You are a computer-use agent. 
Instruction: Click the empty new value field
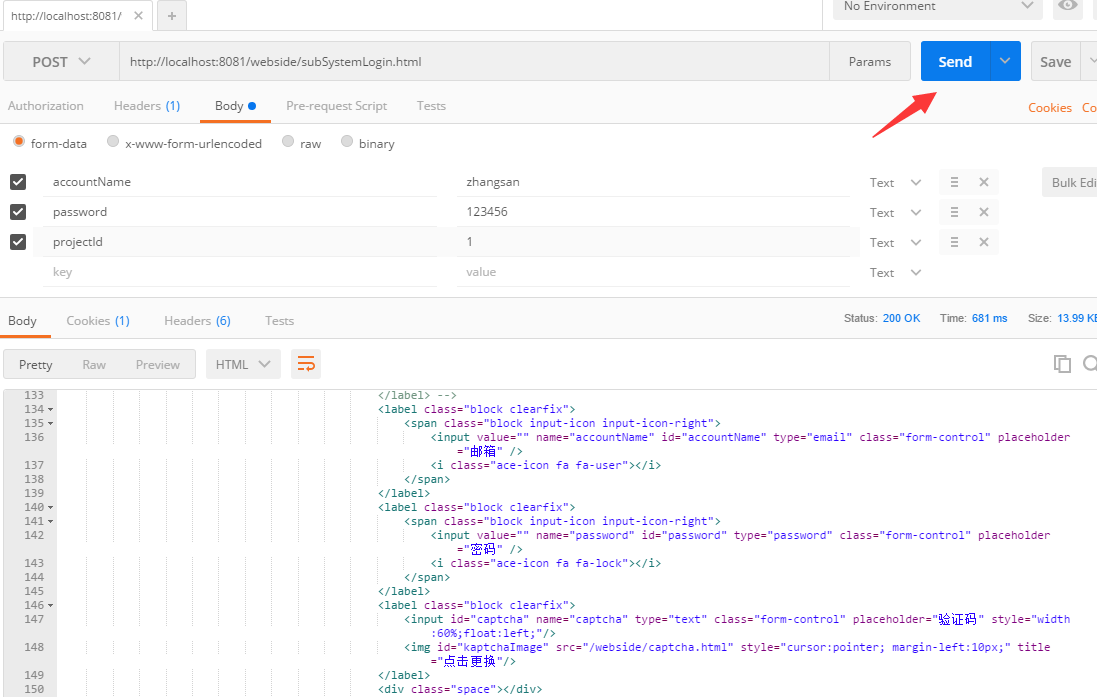click(x=653, y=272)
